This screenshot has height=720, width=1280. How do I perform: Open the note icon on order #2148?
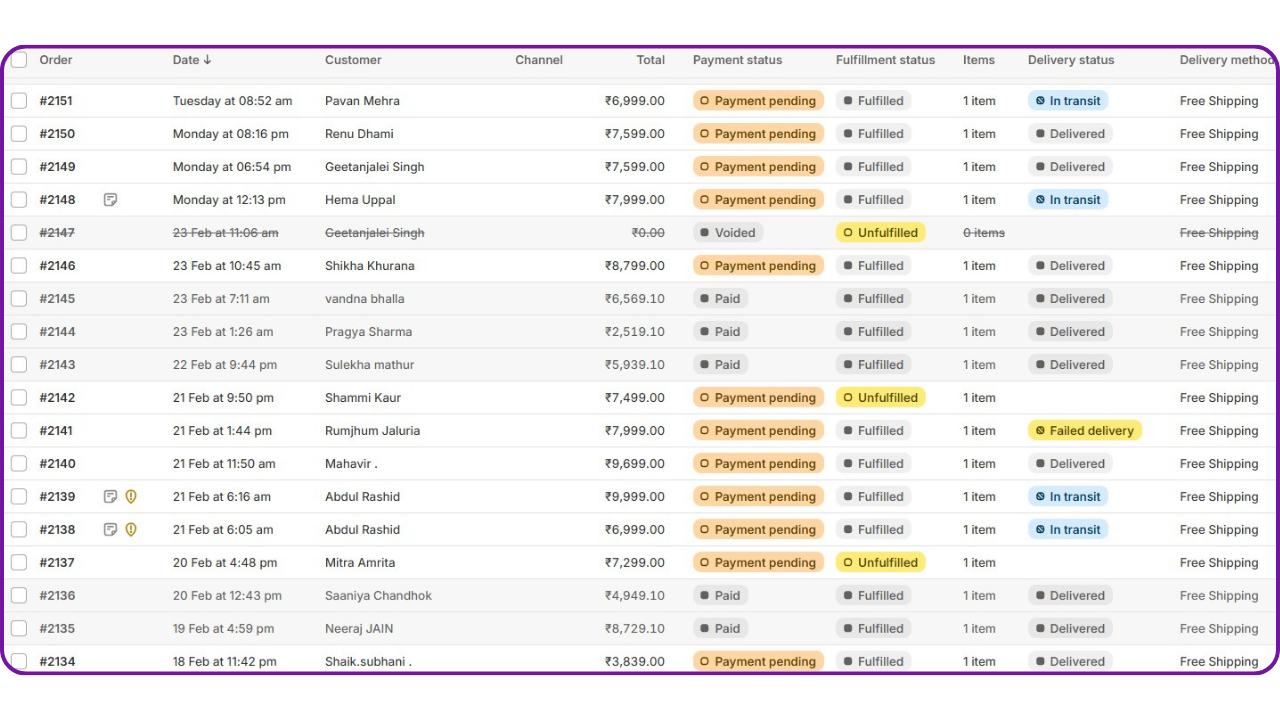[111, 200]
